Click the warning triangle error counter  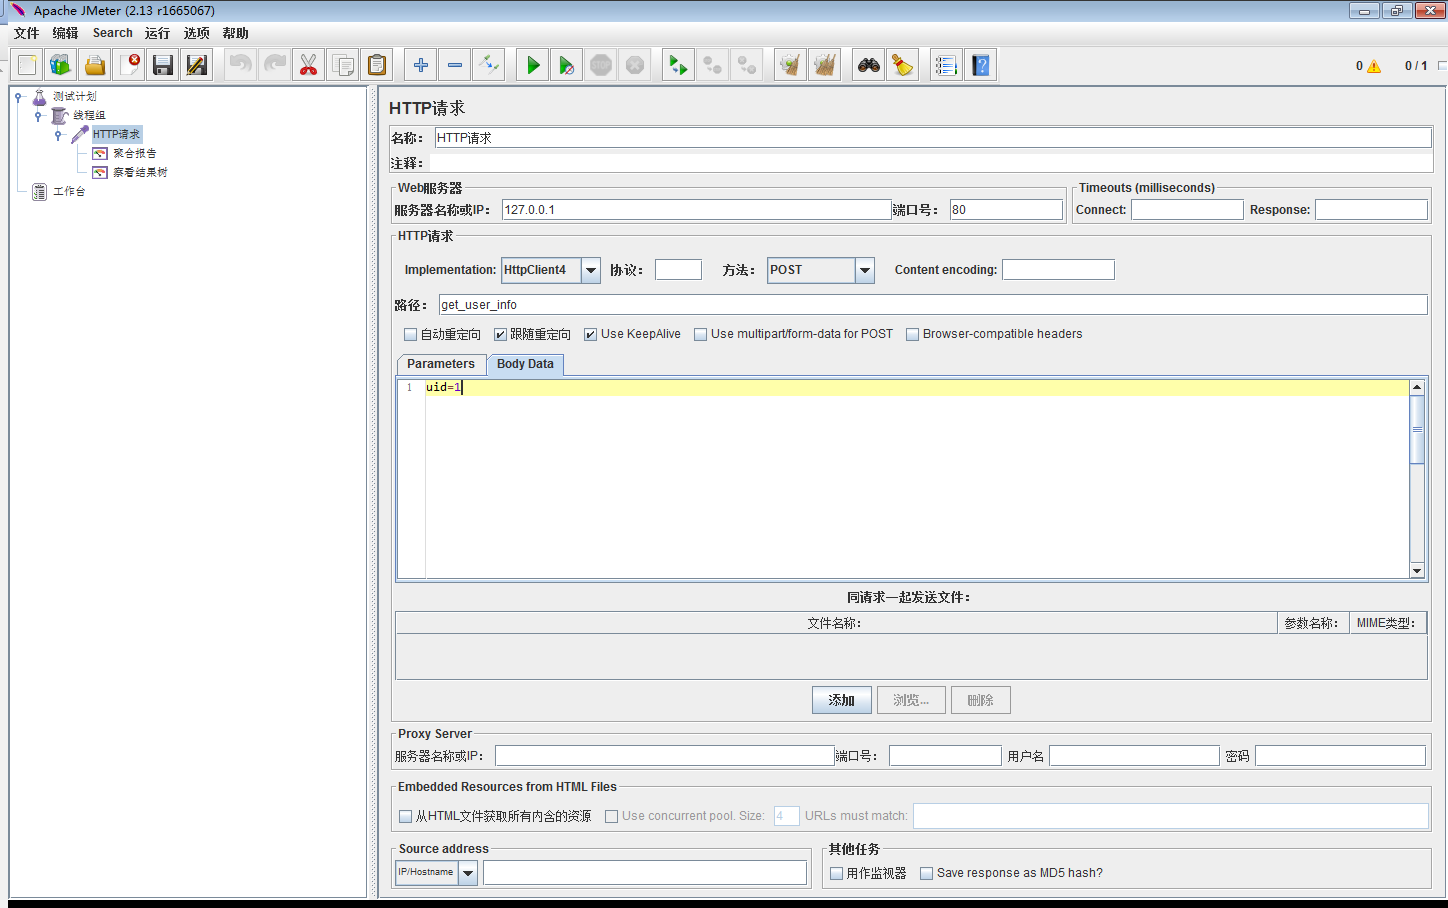point(1374,66)
